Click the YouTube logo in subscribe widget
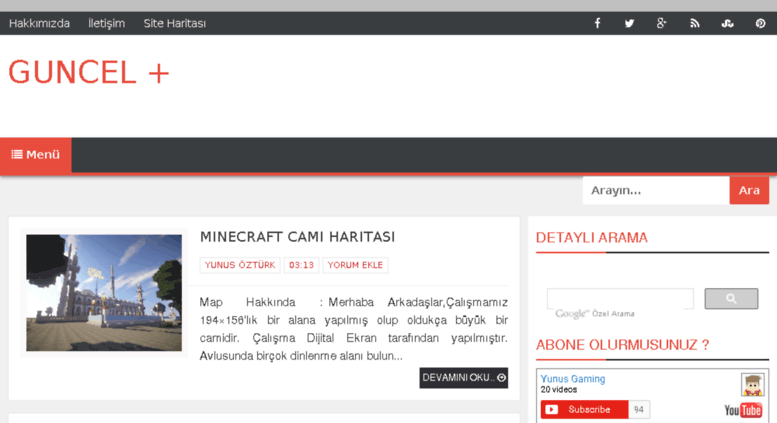Screen dimensions: 777x423 pos(743,410)
